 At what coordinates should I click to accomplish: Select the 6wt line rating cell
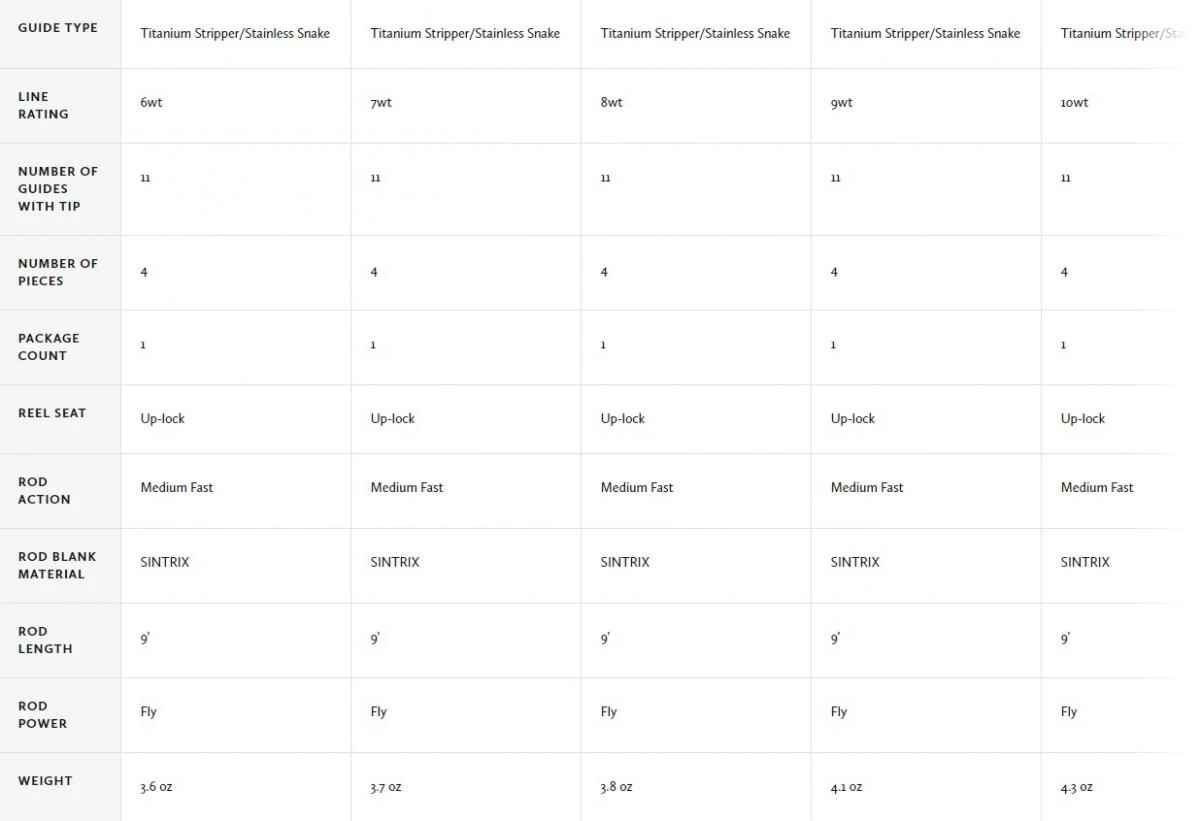pyautogui.click(x=151, y=103)
